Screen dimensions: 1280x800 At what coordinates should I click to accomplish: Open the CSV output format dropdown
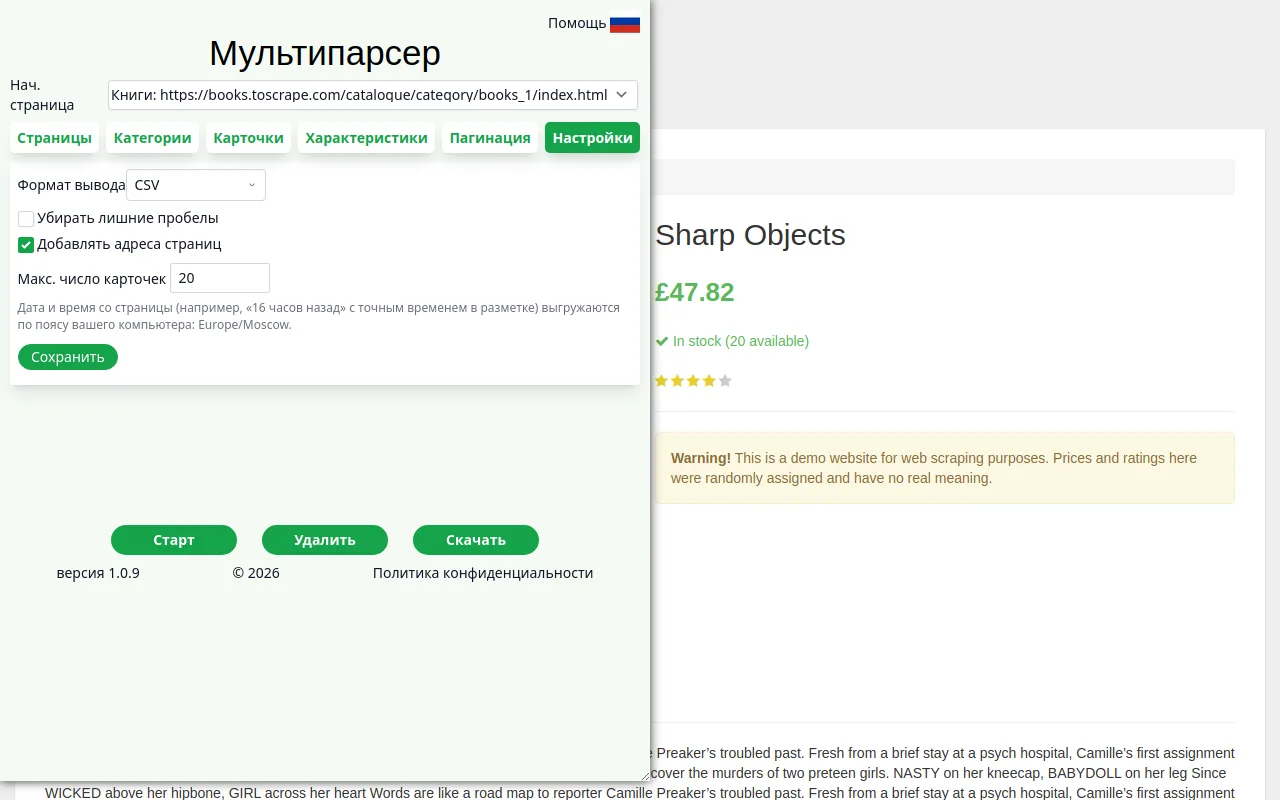click(x=196, y=185)
